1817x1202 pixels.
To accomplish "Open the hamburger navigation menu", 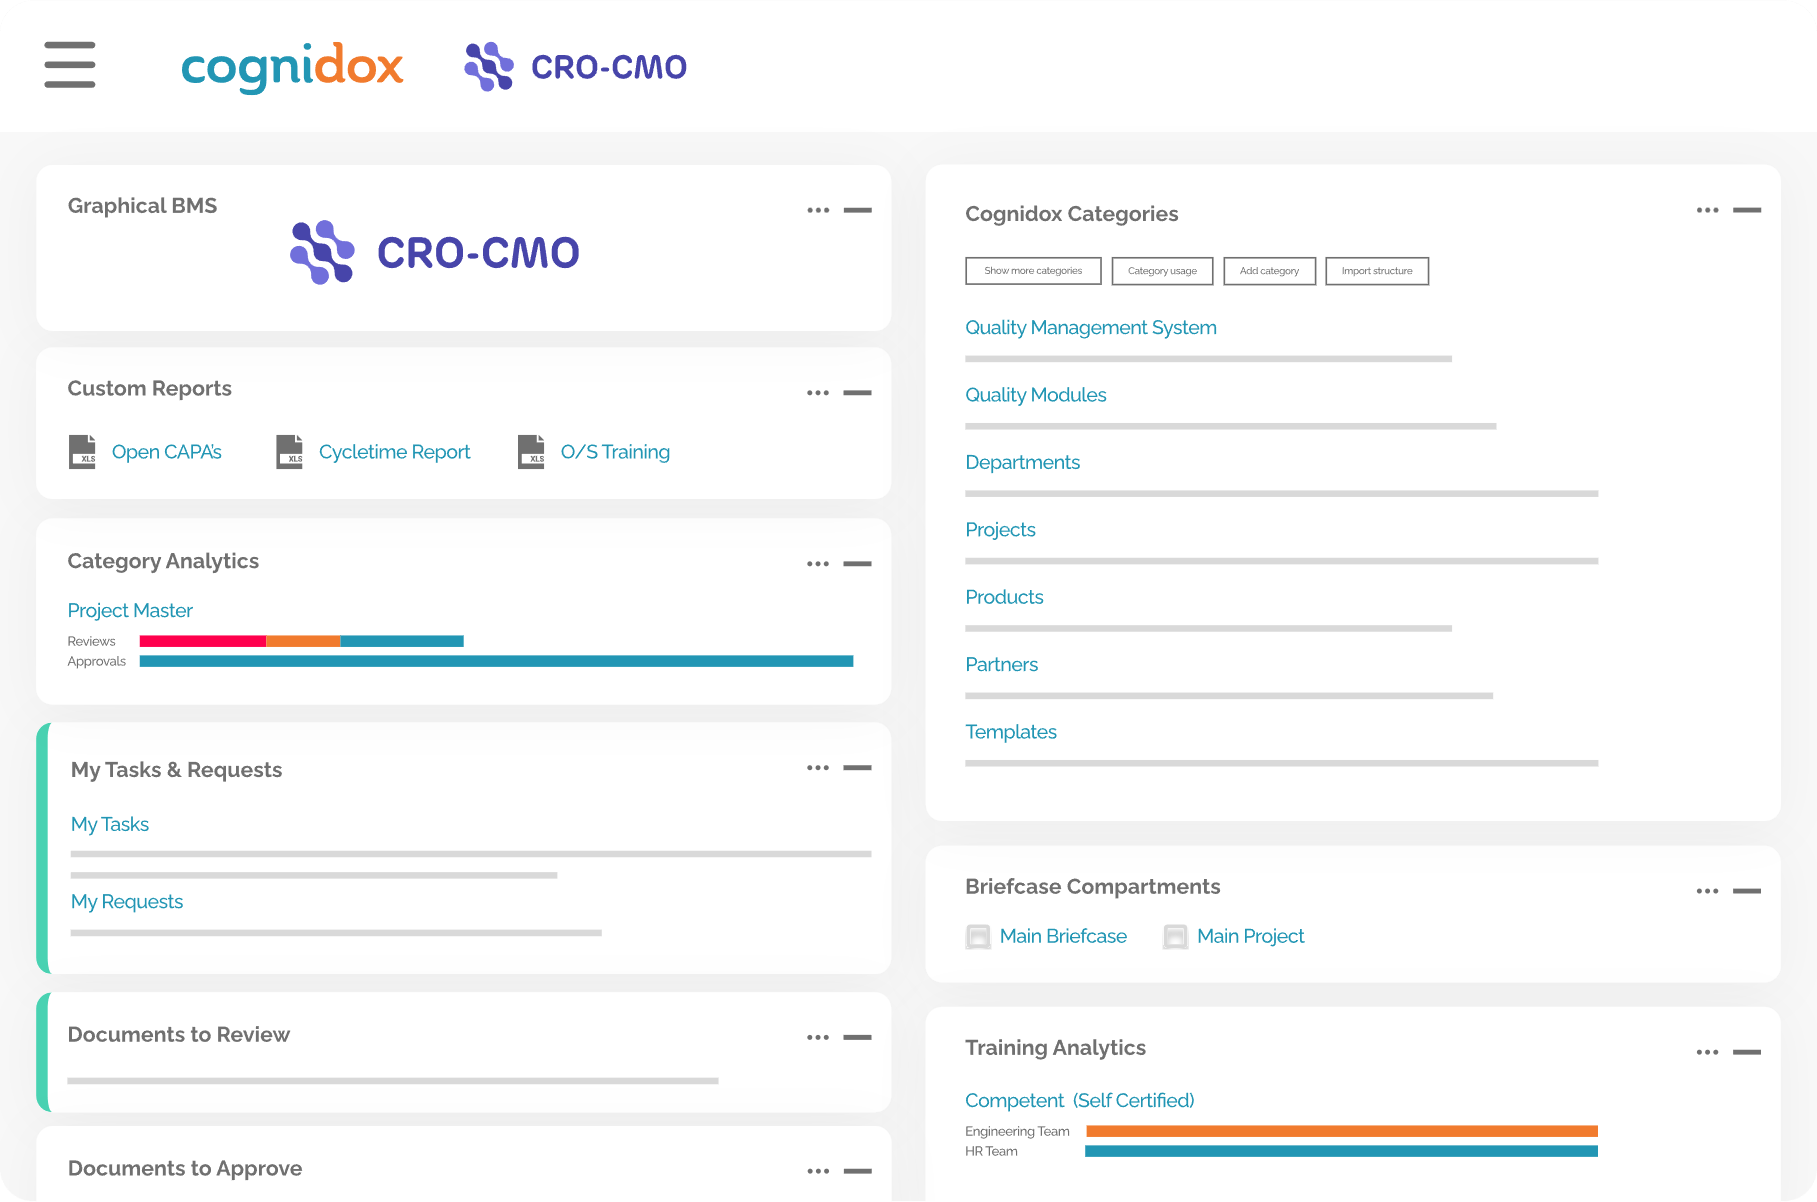I will 69,65.
